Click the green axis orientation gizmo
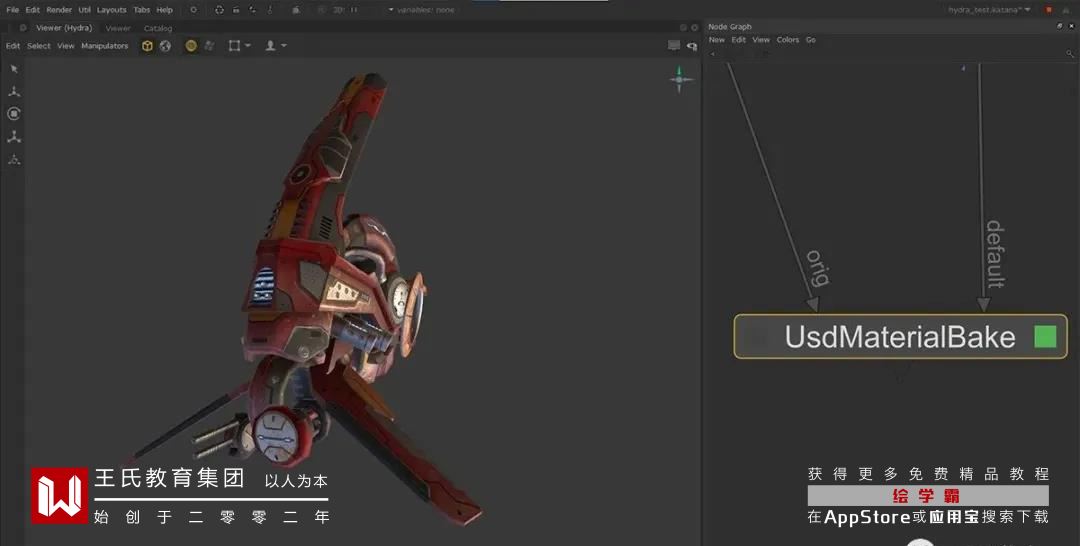The width and height of the screenshot is (1080, 546). (680, 80)
